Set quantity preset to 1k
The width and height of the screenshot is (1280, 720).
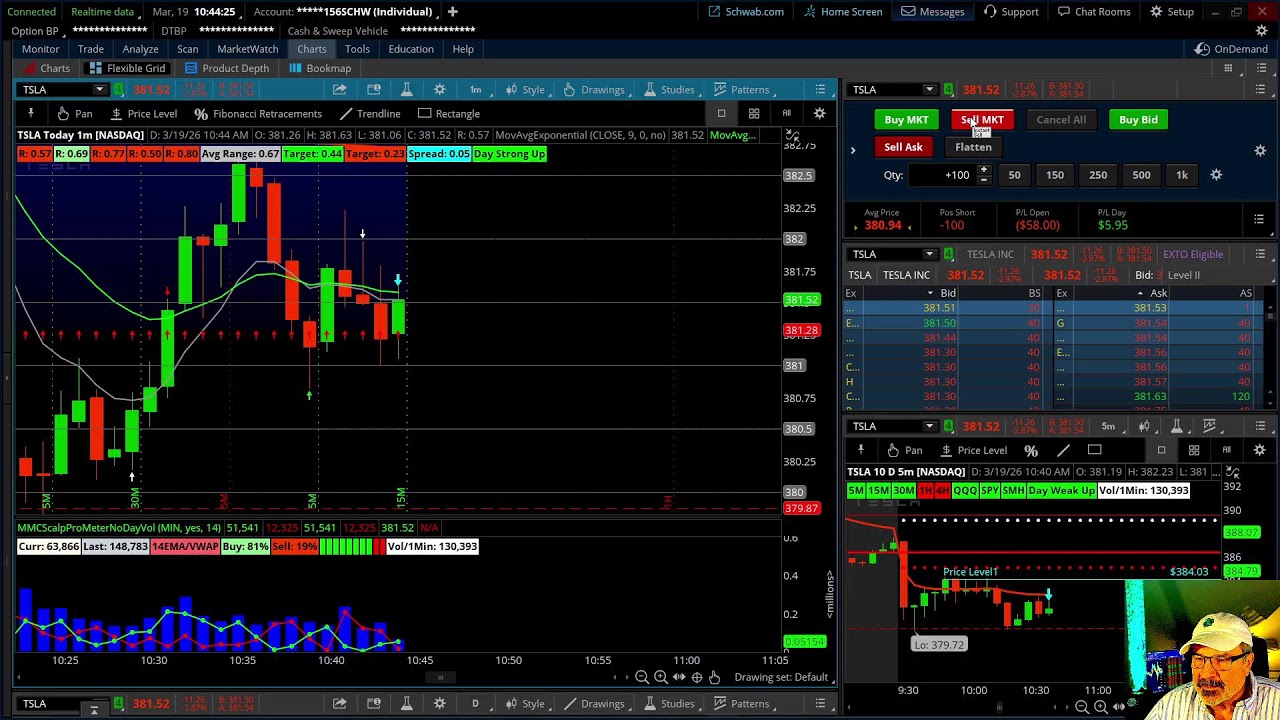tap(1182, 175)
